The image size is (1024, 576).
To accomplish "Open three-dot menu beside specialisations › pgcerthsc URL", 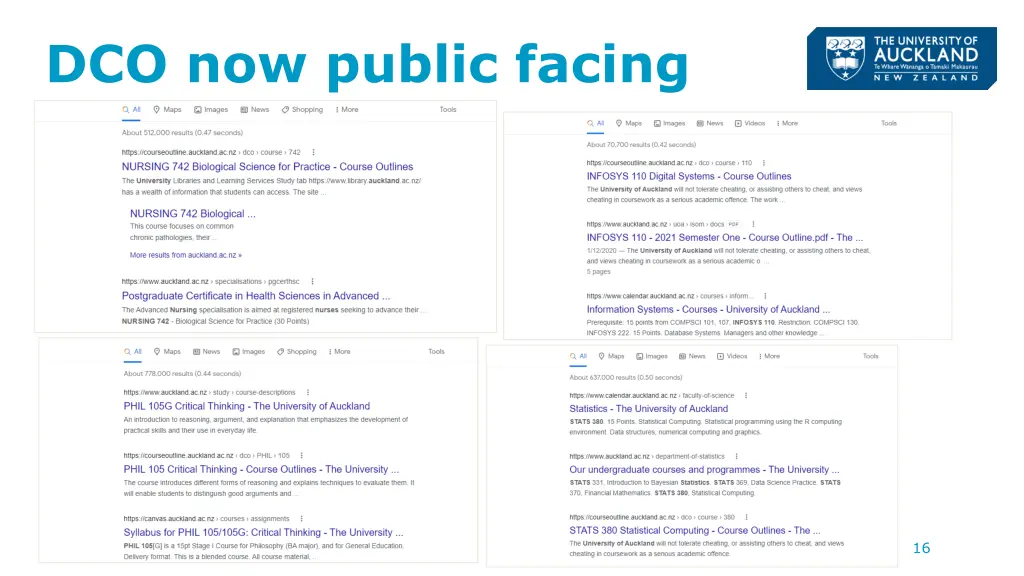I will pos(312,281).
